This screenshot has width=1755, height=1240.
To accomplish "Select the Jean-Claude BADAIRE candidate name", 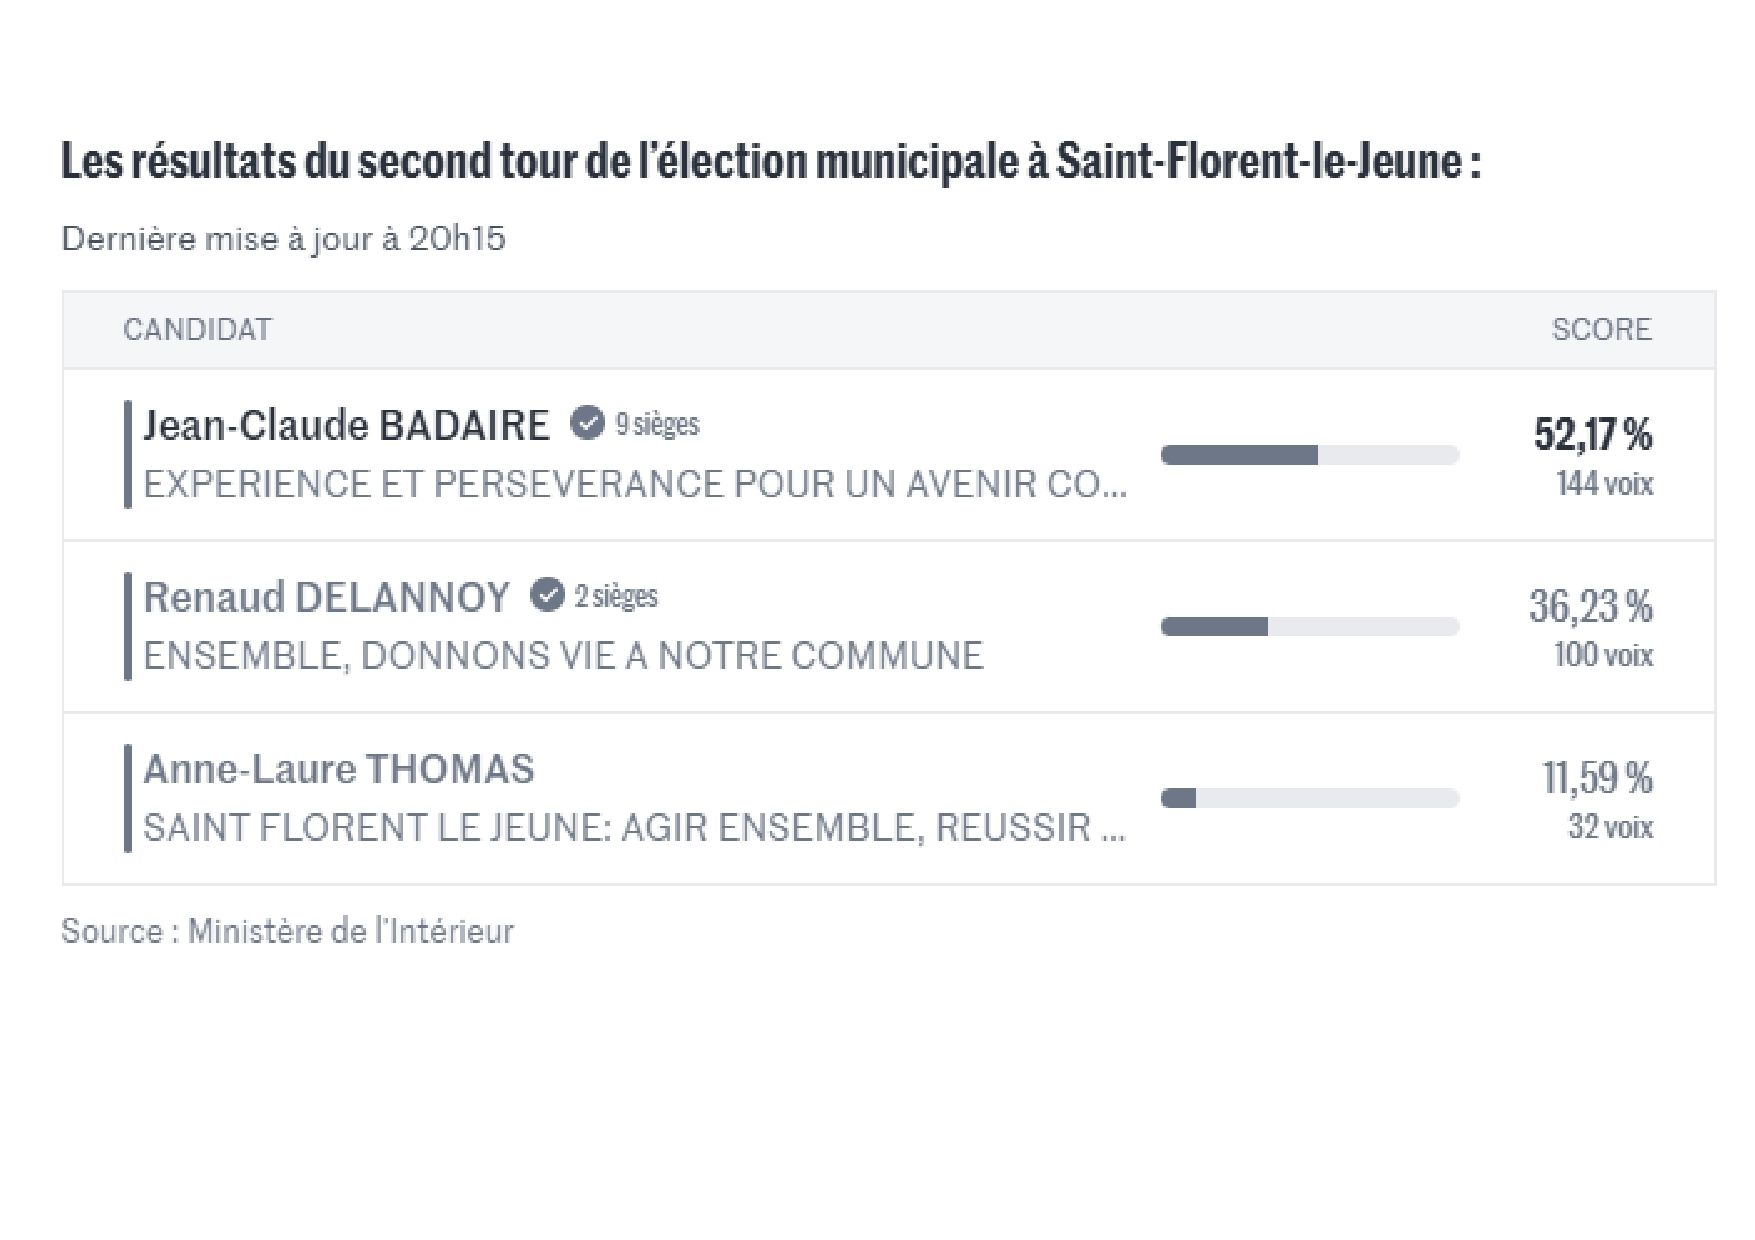I will [346, 425].
